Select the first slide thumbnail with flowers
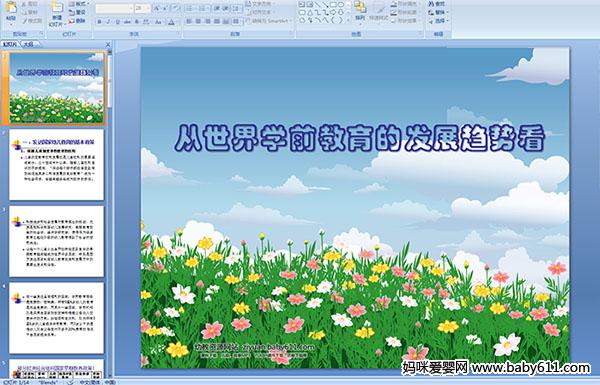The image size is (600, 385). (56, 88)
